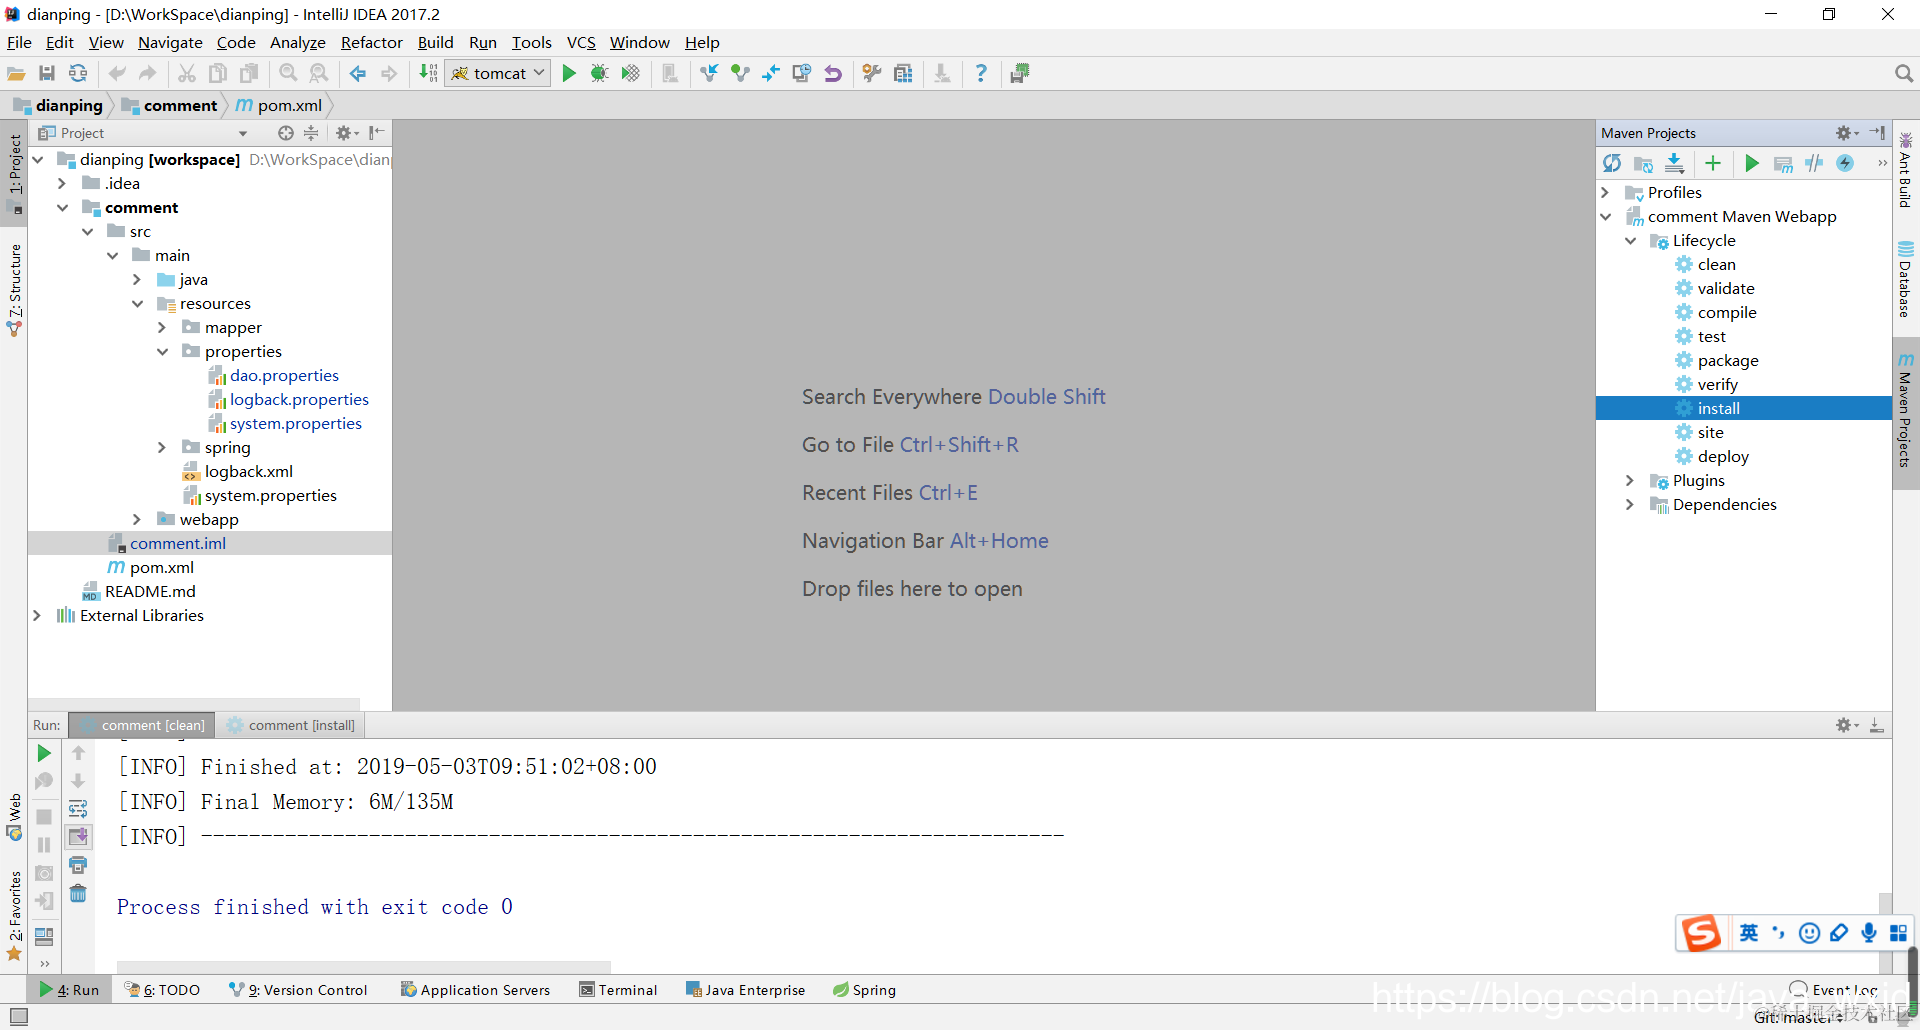Click pom.xml in navigation breadcrumb
This screenshot has width=1920, height=1030.
[279, 105]
